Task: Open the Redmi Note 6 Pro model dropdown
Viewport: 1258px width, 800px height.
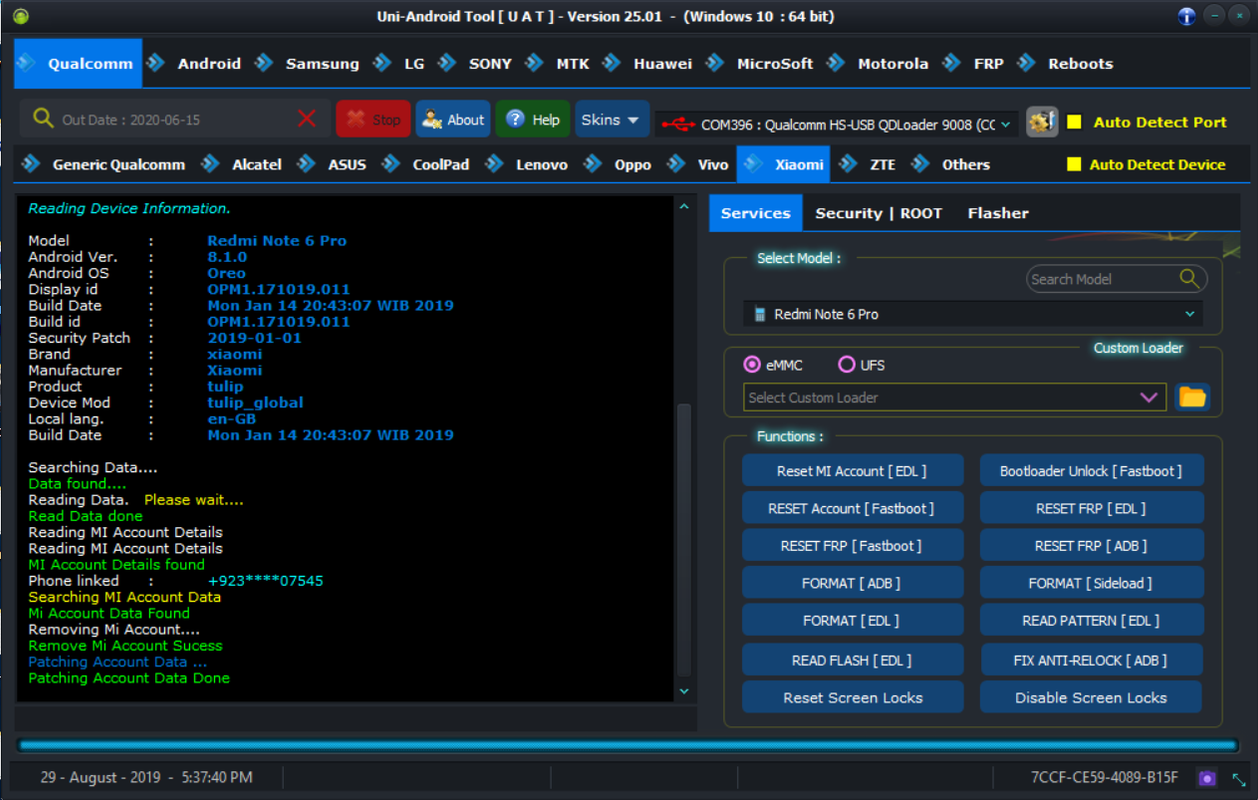Action: coord(1190,314)
